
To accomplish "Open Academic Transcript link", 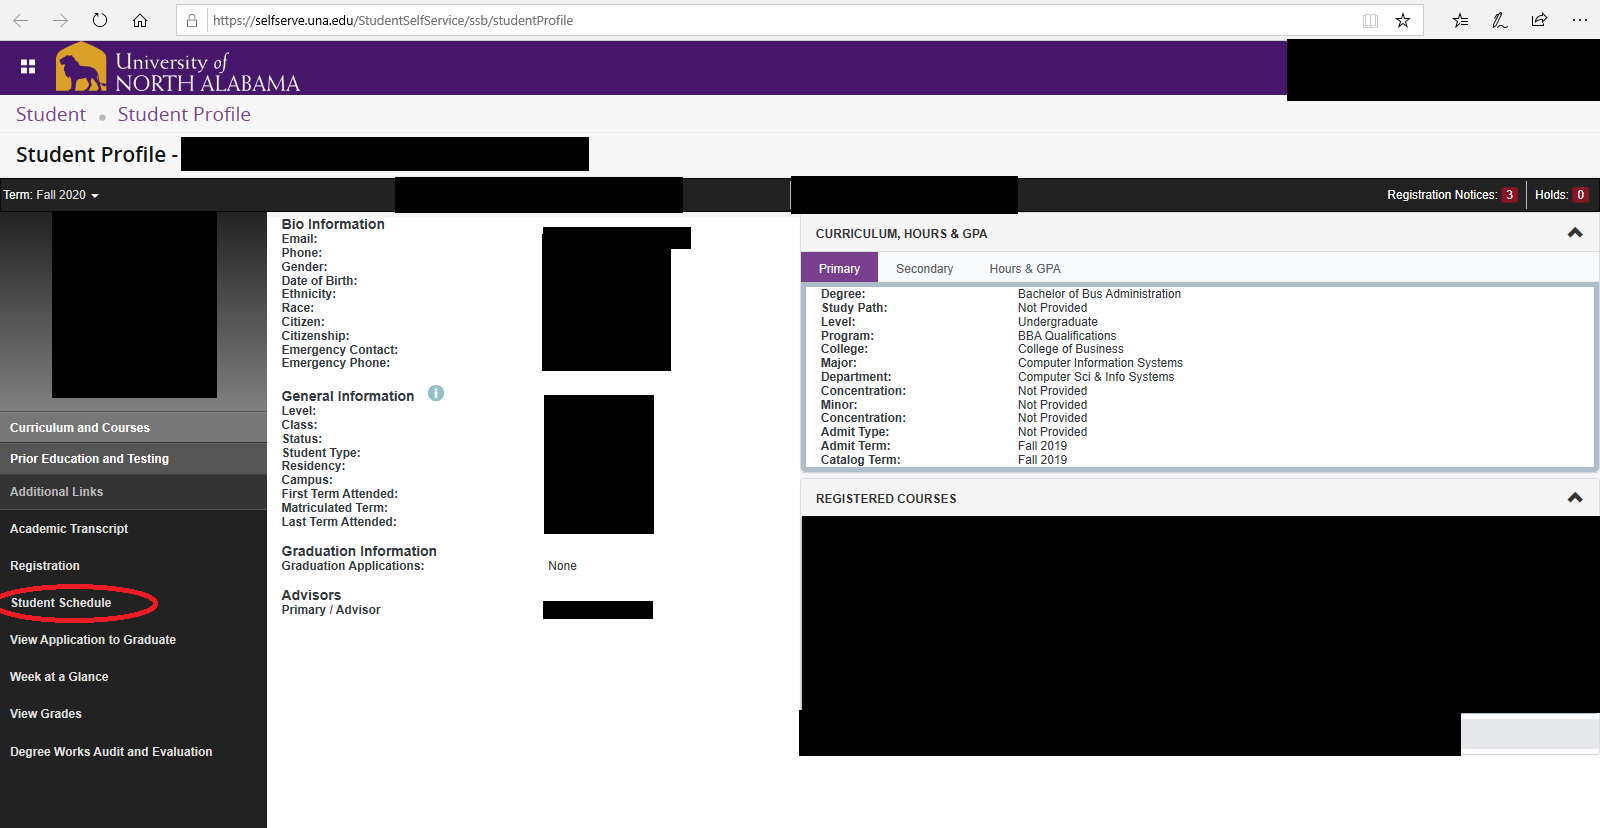I will click(69, 529).
